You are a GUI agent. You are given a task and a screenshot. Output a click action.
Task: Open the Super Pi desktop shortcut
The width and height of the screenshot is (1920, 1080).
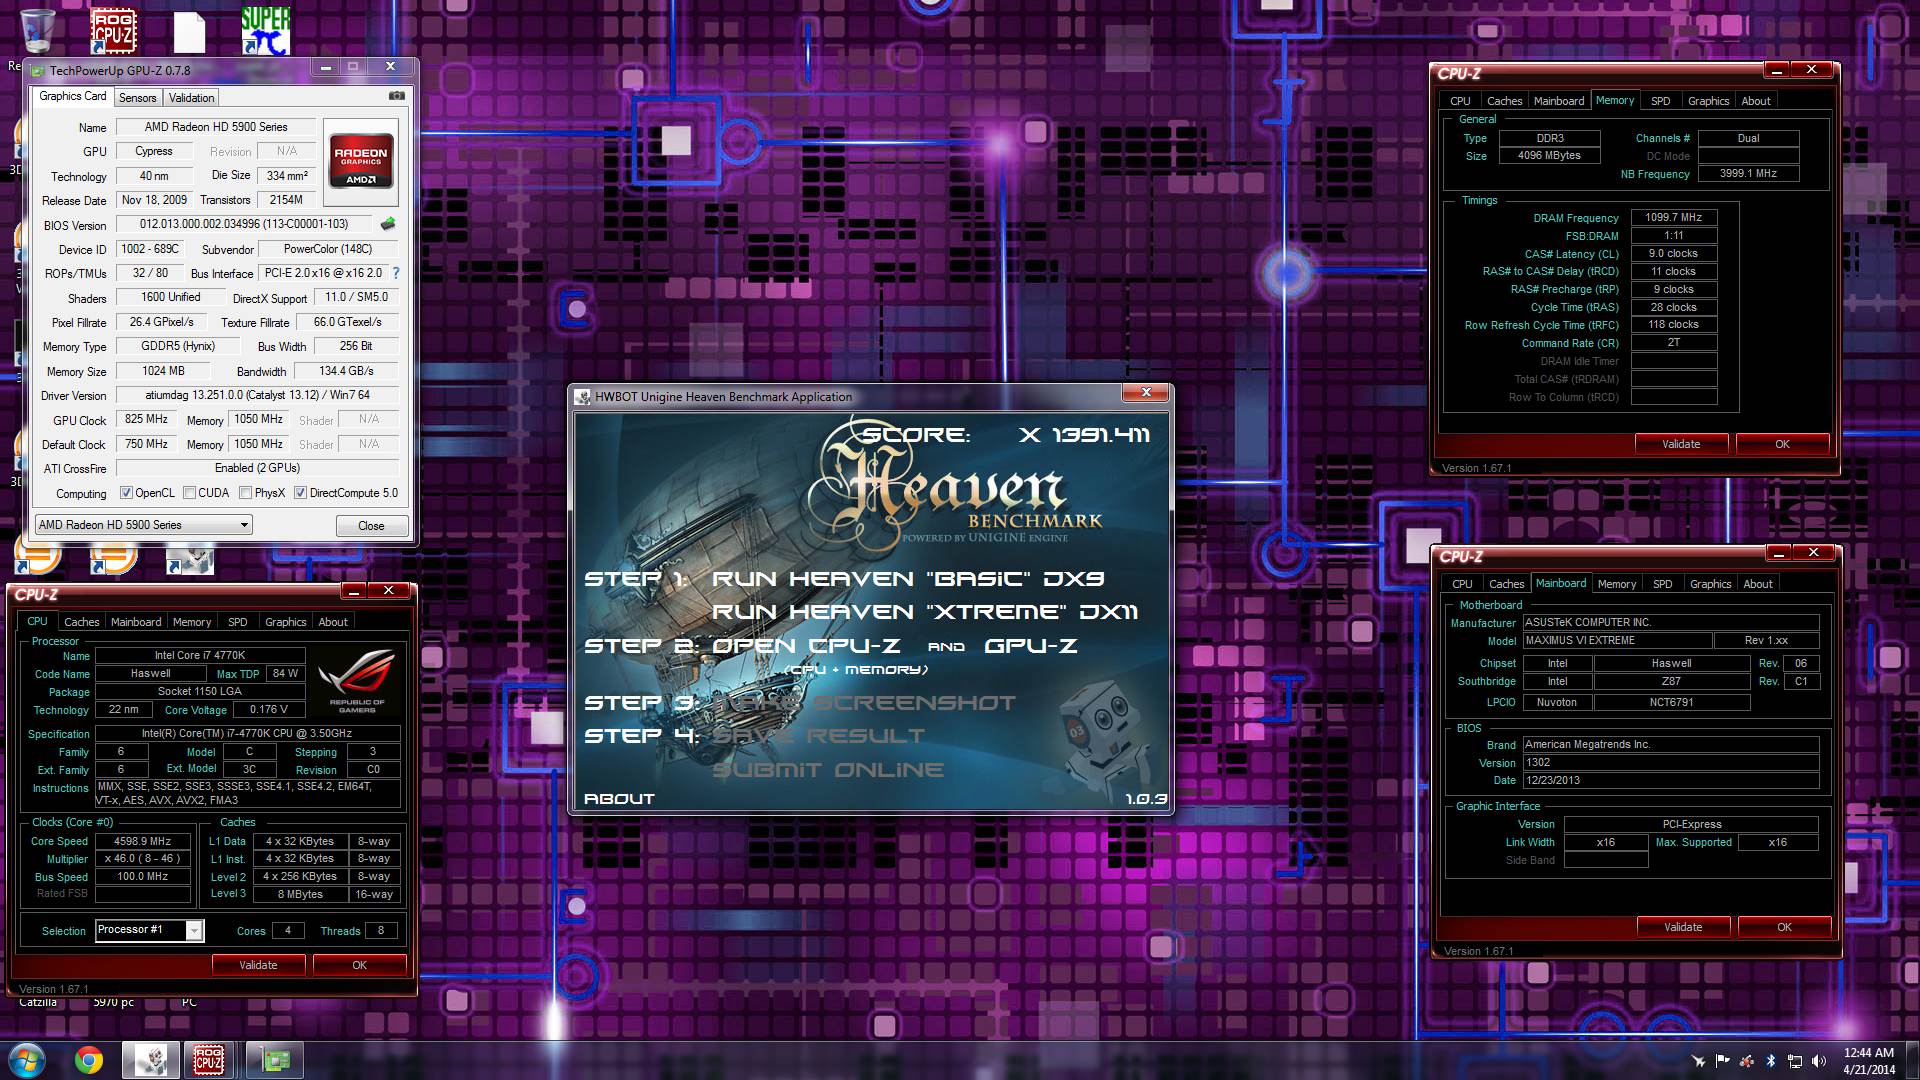266,31
